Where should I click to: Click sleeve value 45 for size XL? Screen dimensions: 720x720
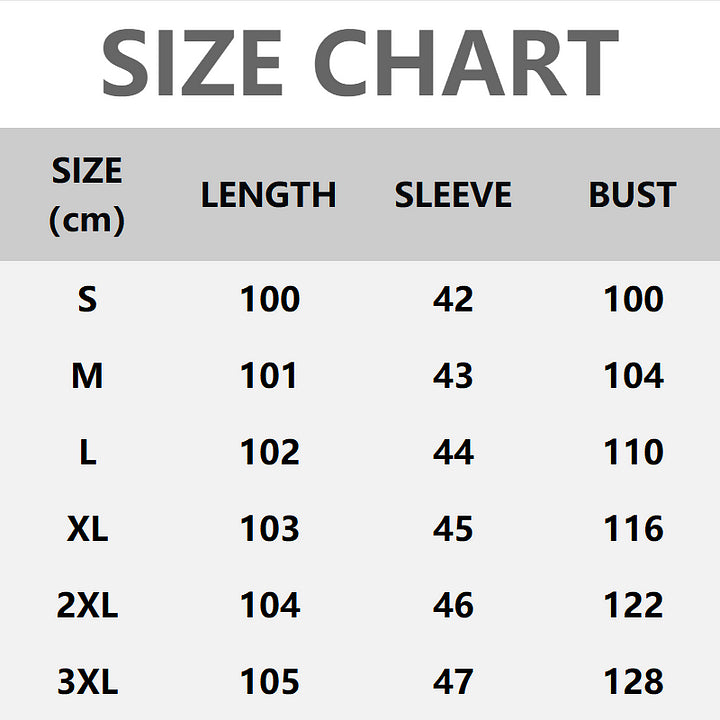click(x=453, y=528)
